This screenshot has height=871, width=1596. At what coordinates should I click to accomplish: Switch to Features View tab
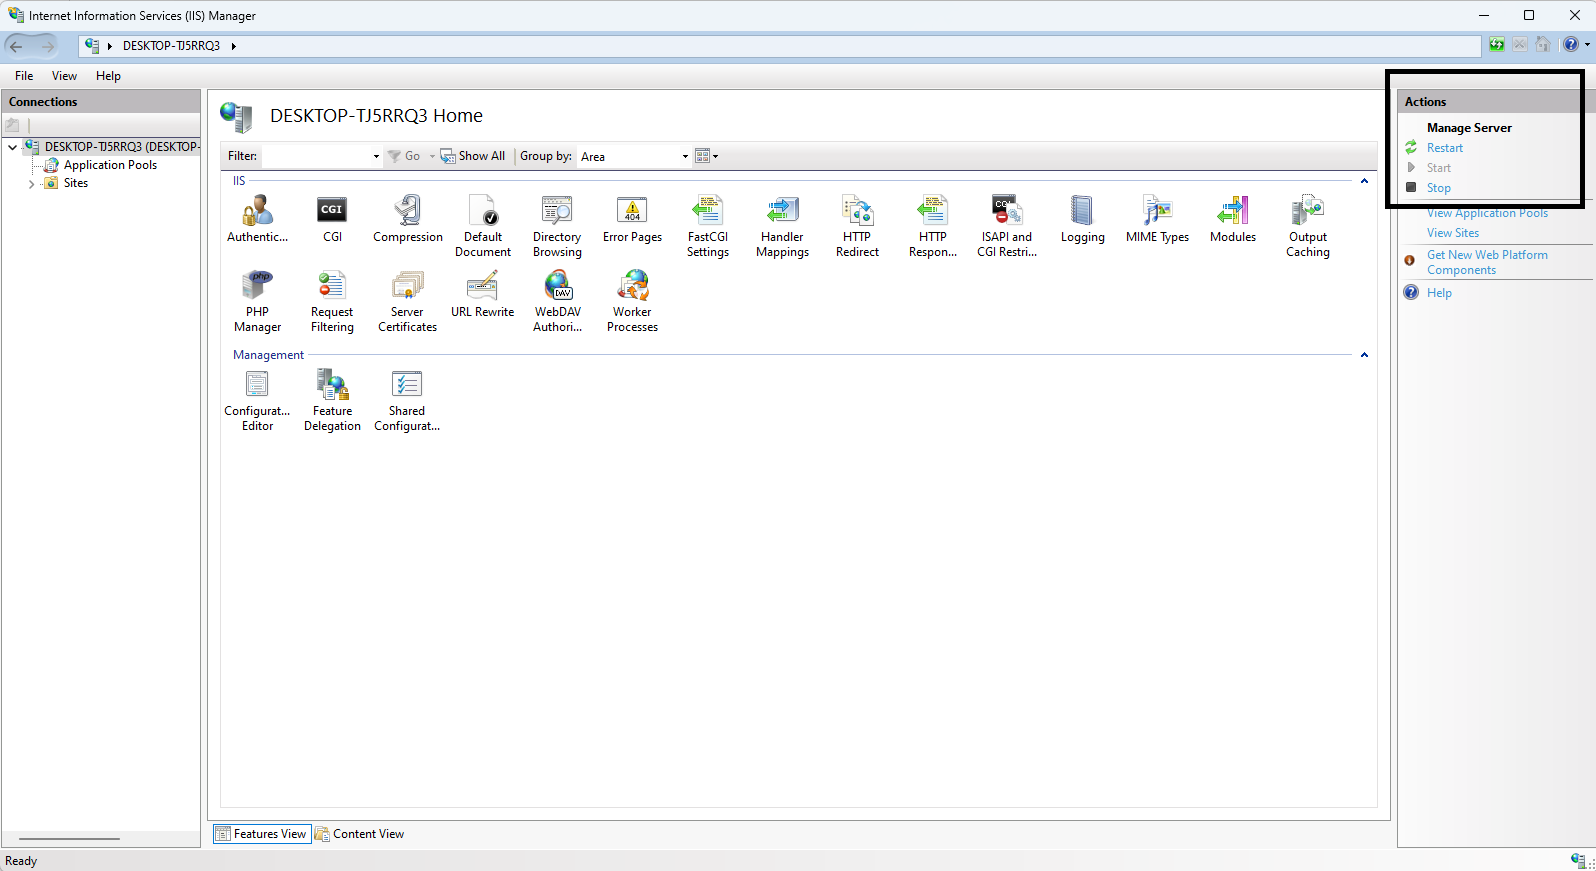pos(262,834)
